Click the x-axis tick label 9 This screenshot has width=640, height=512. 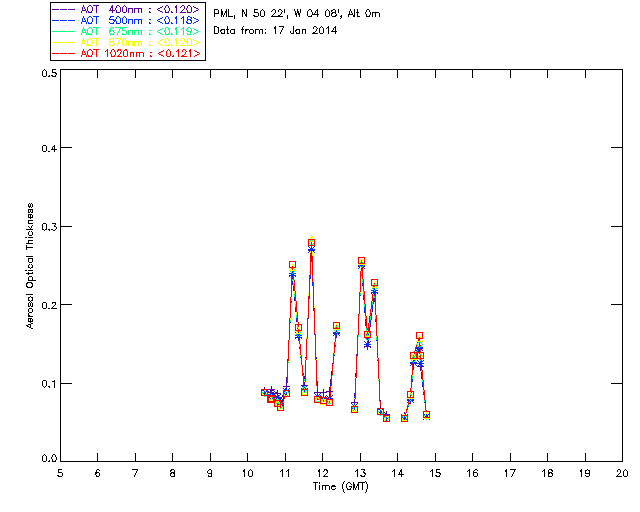(210, 473)
